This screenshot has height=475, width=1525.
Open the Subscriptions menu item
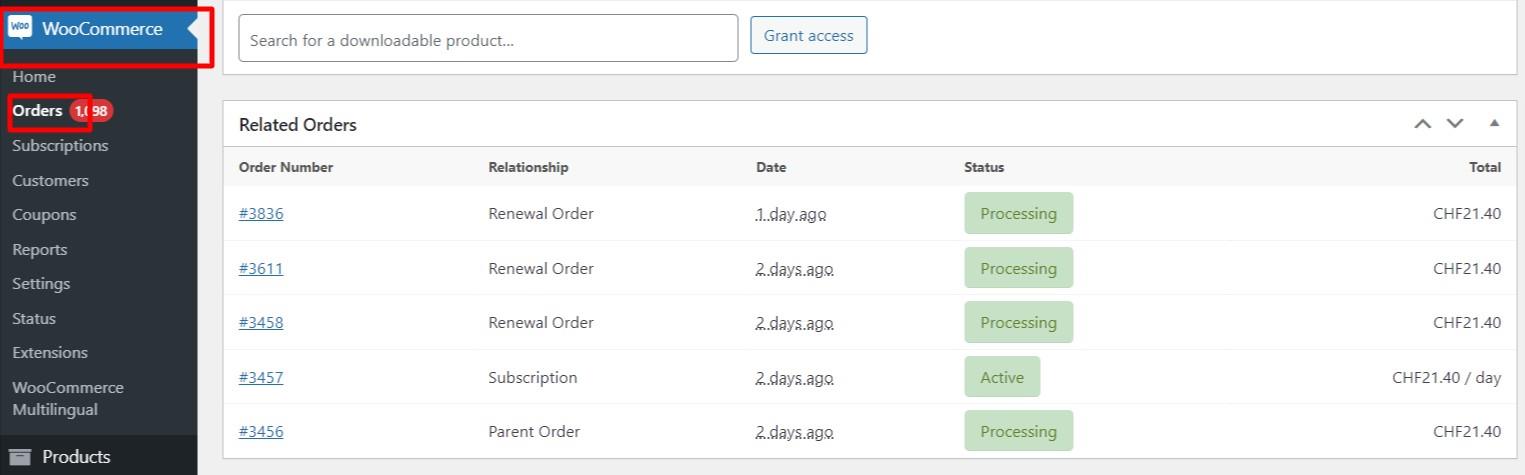[x=60, y=146]
